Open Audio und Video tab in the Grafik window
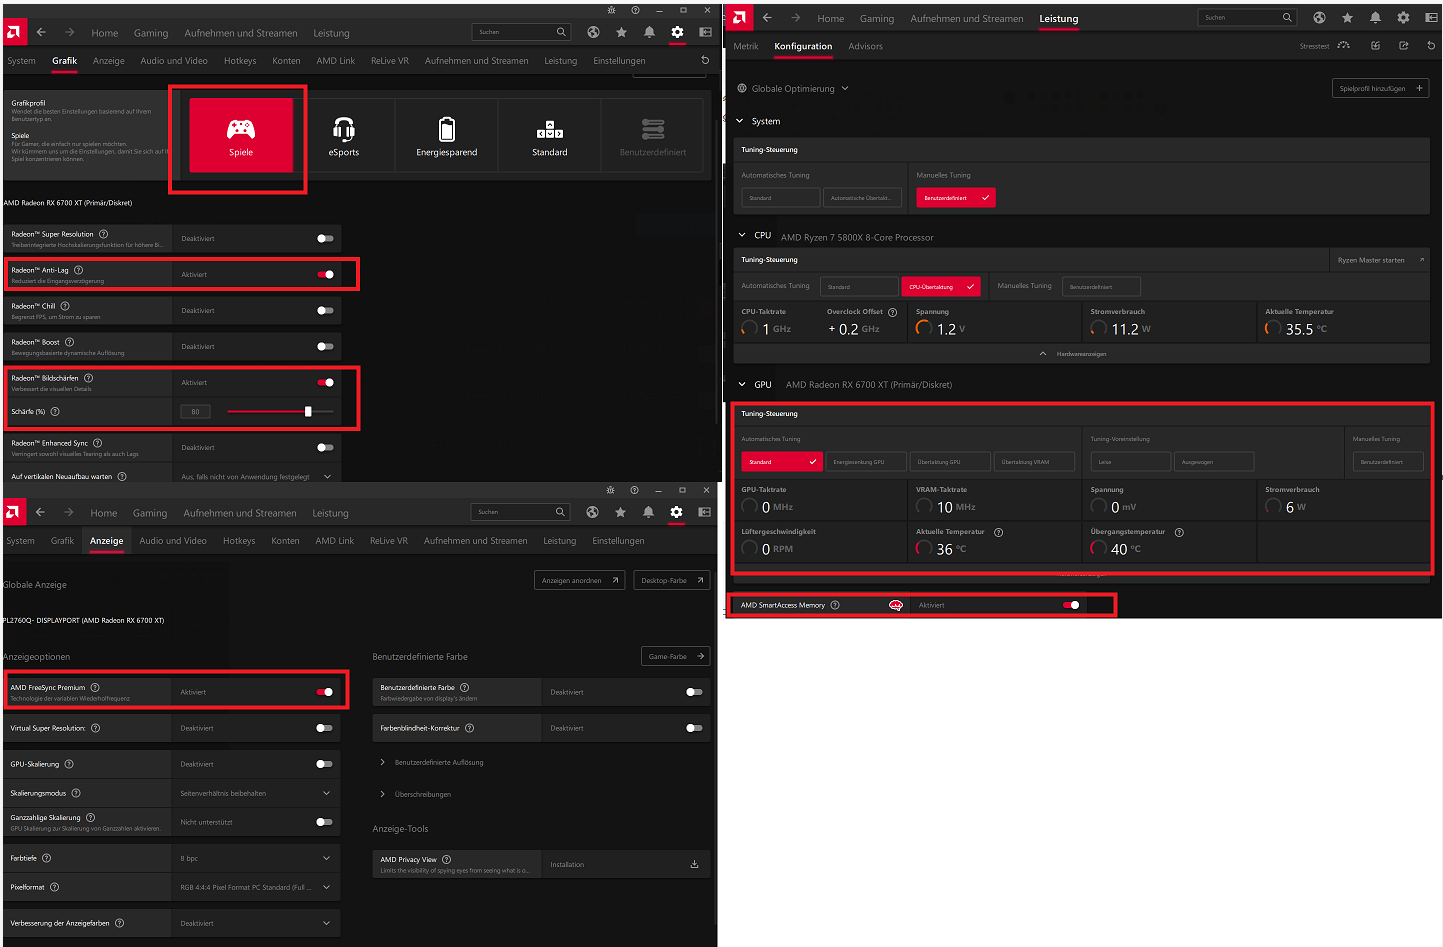This screenshot has height=947, width=1443. 174,60
